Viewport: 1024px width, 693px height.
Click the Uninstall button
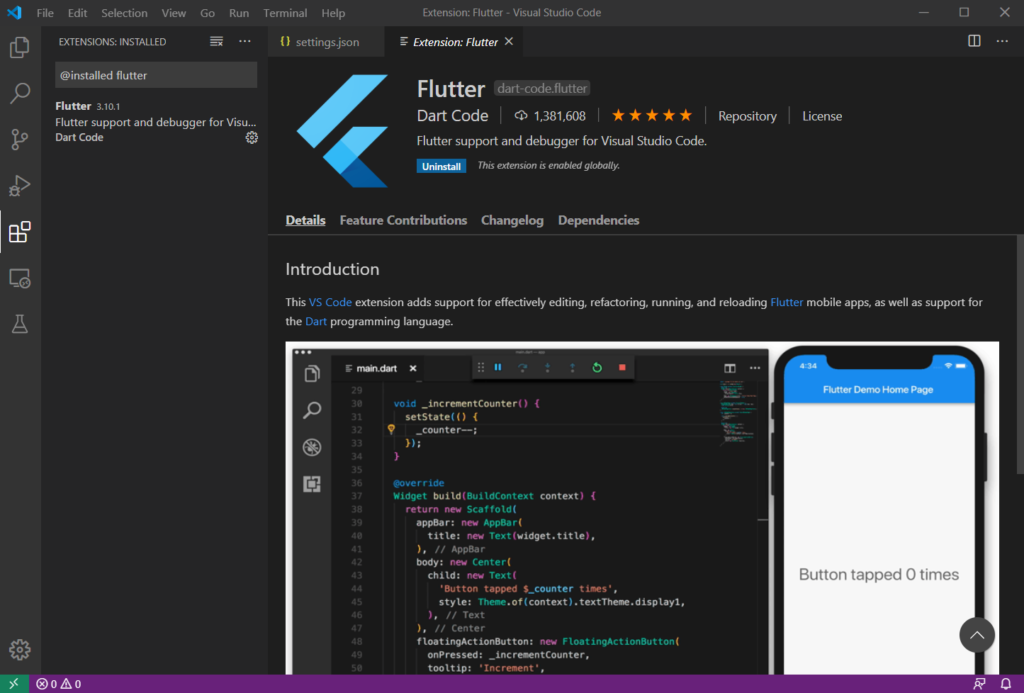coord(441,166)
